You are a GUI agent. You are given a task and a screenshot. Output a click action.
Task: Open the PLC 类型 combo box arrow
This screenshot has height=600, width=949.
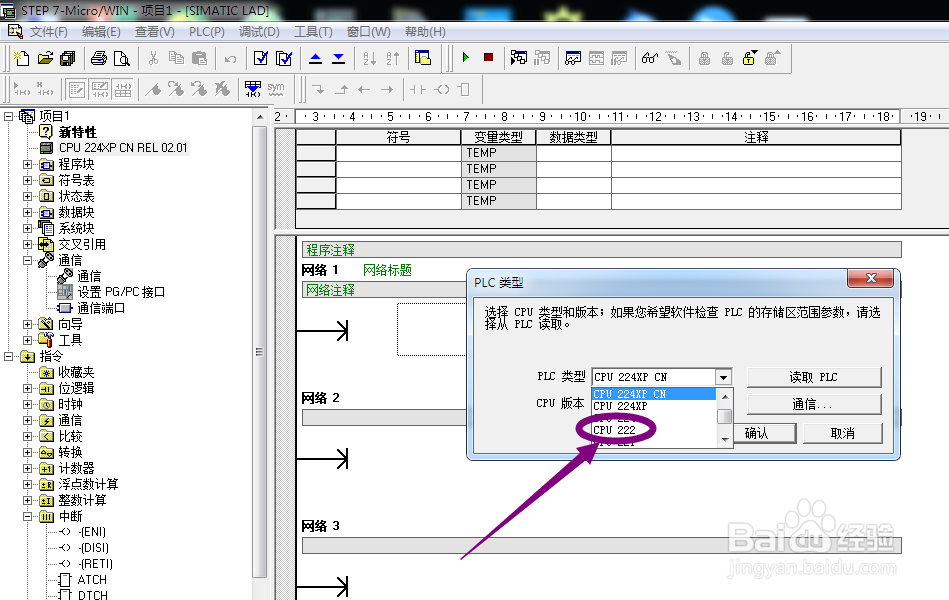pyautogui.click(x=723, y=377)
